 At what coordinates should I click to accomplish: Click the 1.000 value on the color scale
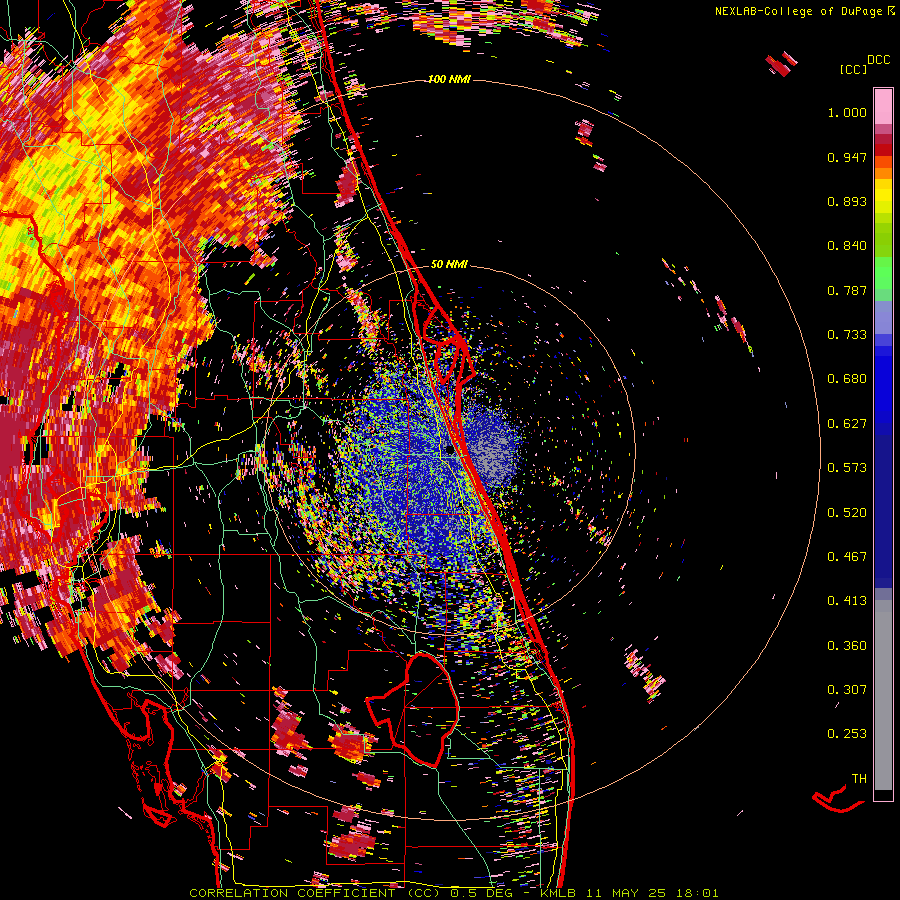pos(847,112)
